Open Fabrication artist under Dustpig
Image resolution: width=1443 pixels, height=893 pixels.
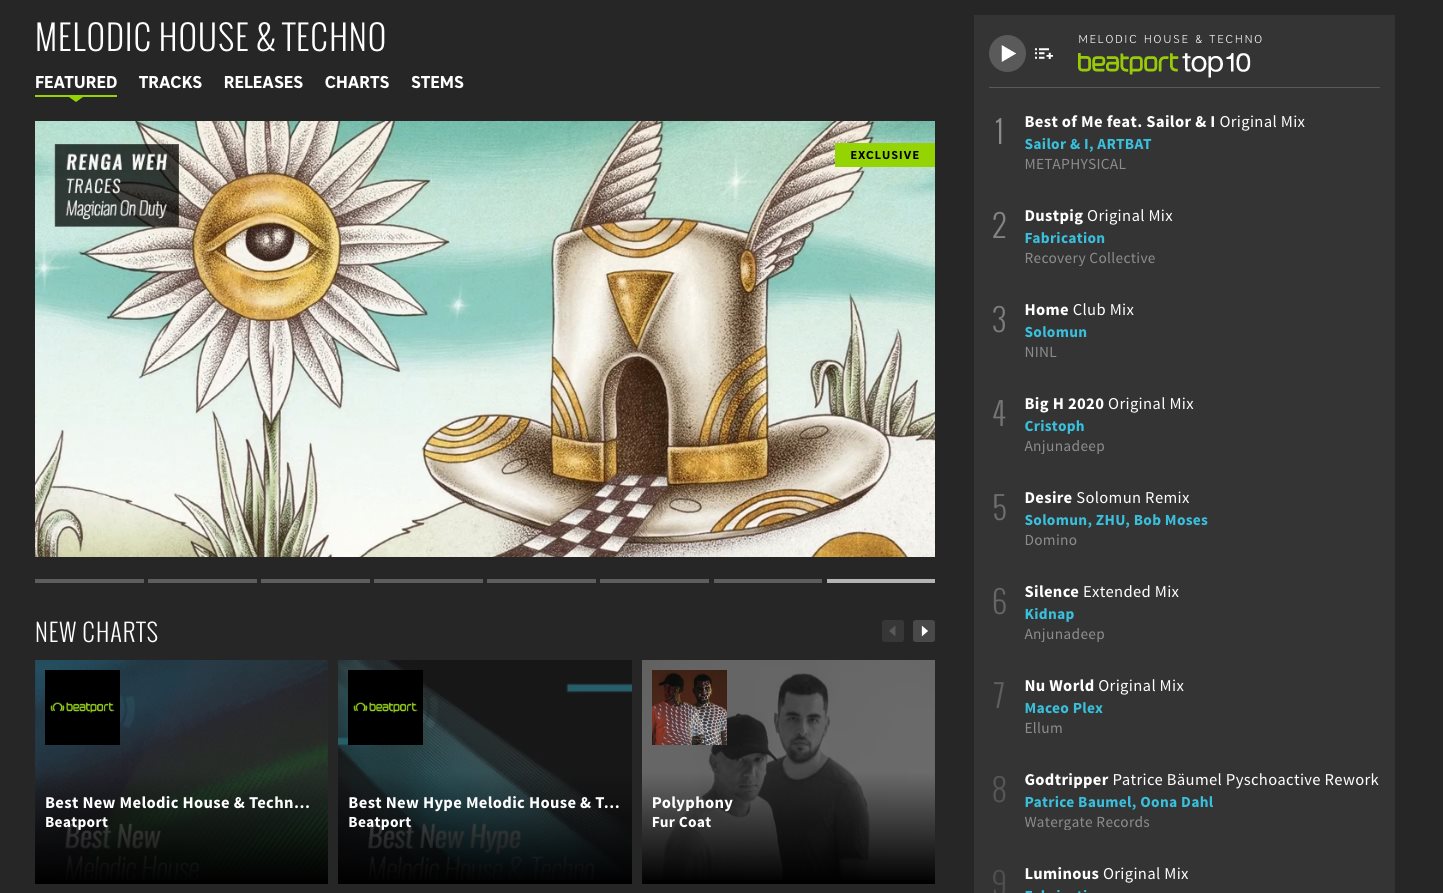pos(1065,238)
